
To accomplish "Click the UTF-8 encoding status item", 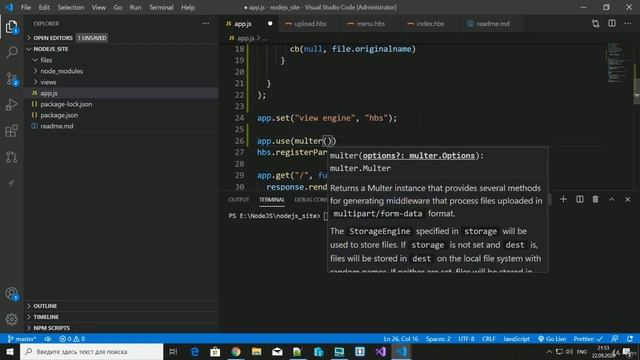I will [466, 339].
